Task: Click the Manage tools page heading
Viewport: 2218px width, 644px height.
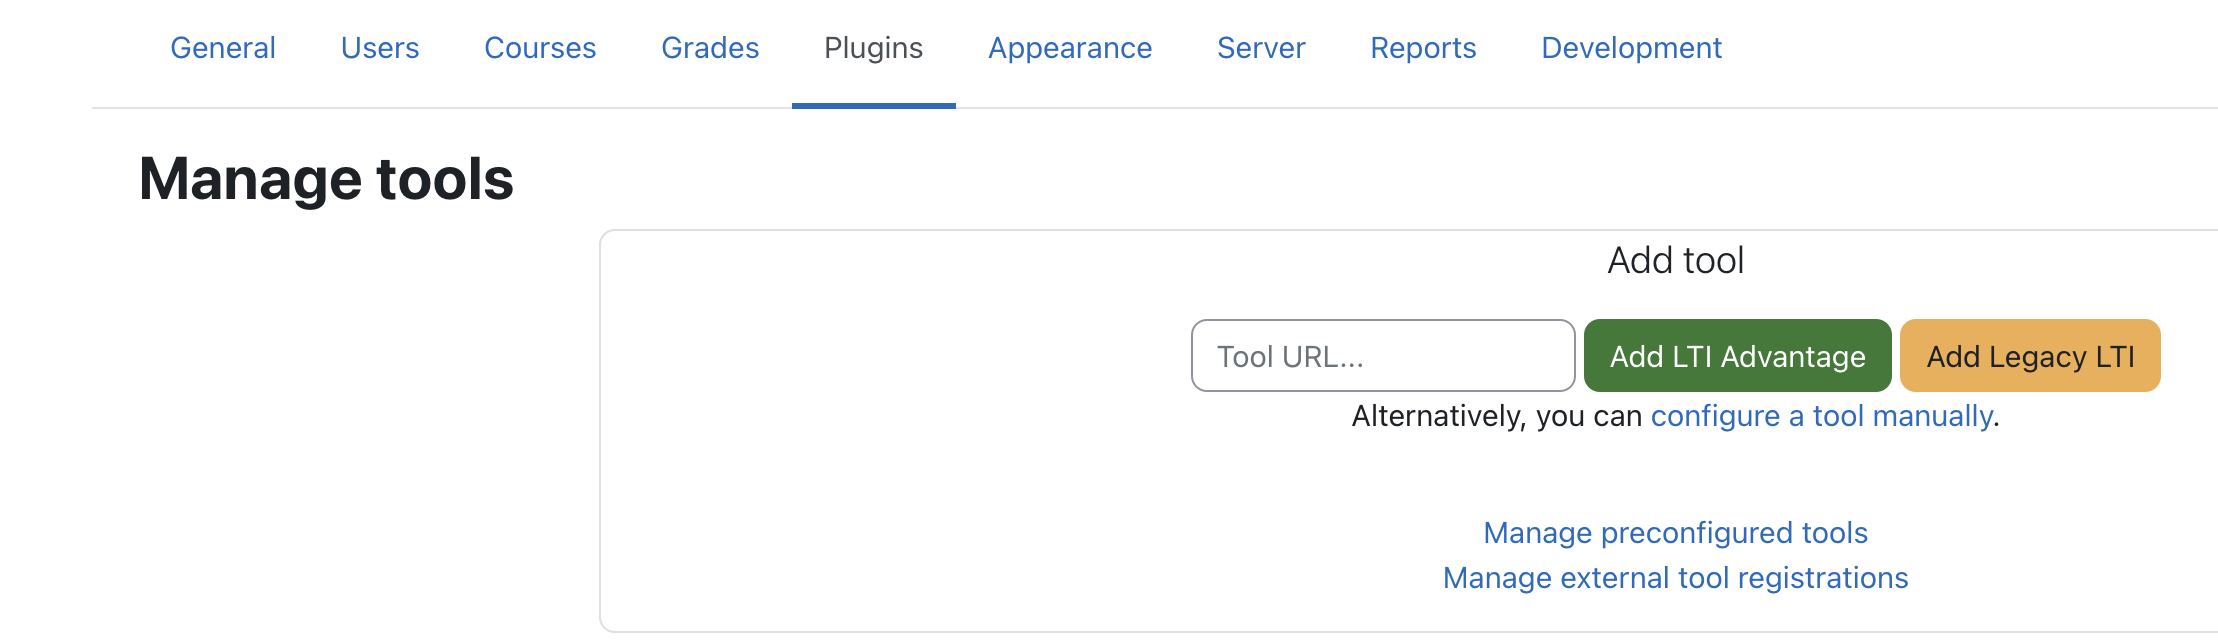Action: pos(326,179)
